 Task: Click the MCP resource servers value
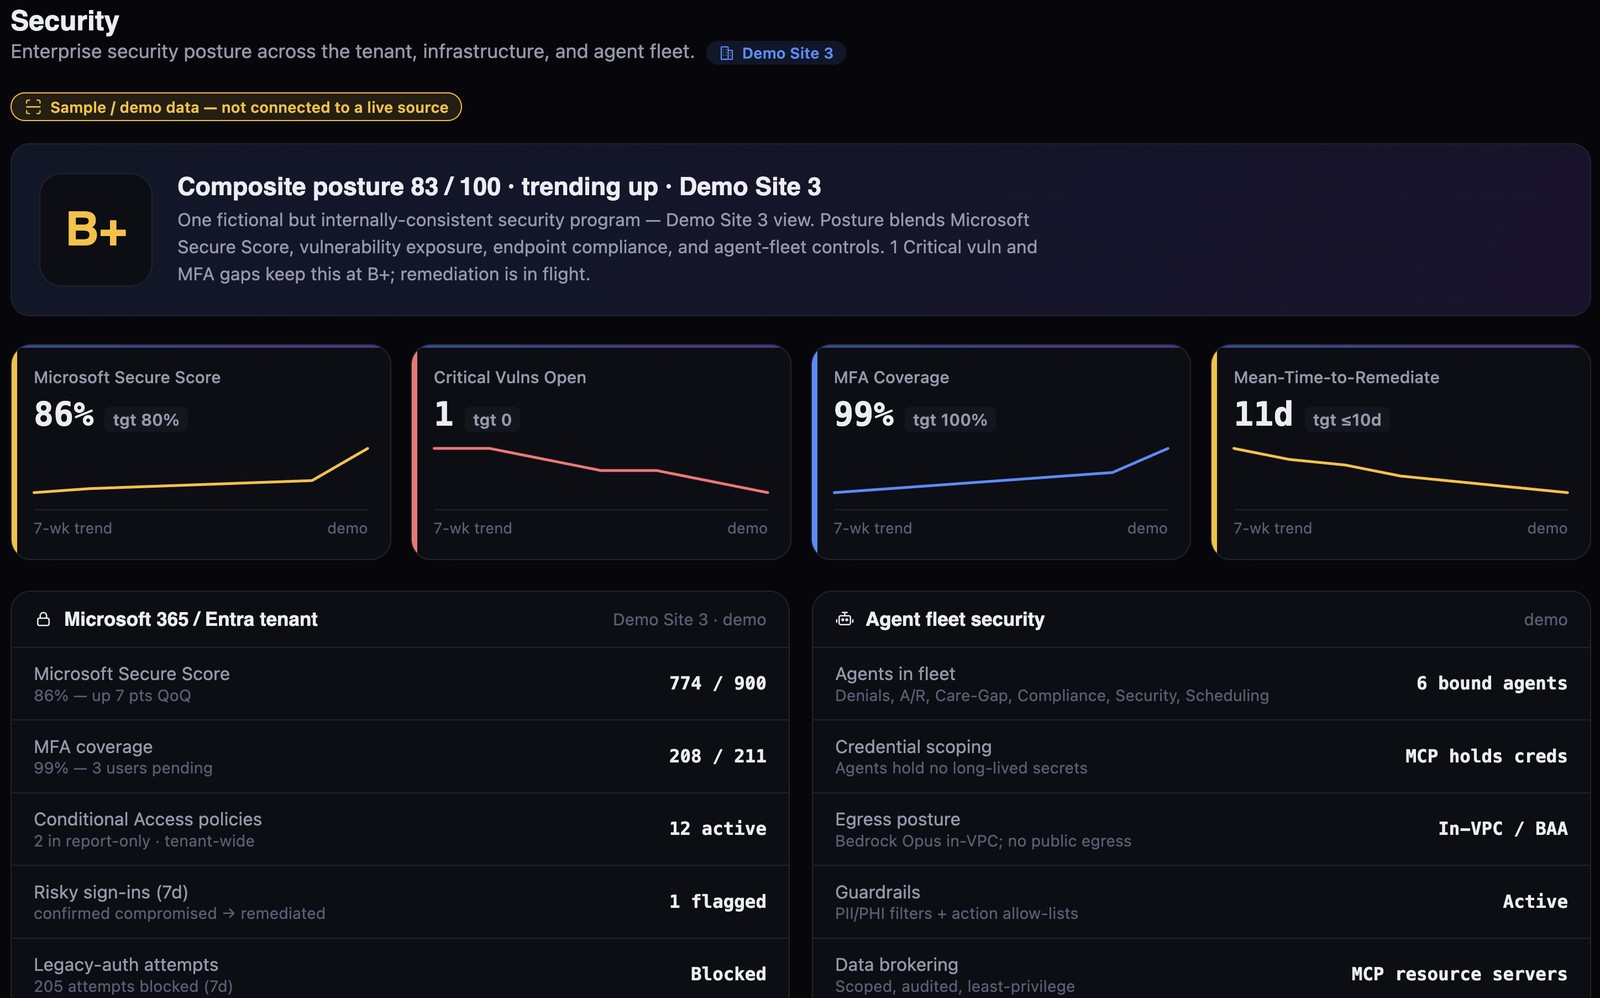tap(1459, 974)
